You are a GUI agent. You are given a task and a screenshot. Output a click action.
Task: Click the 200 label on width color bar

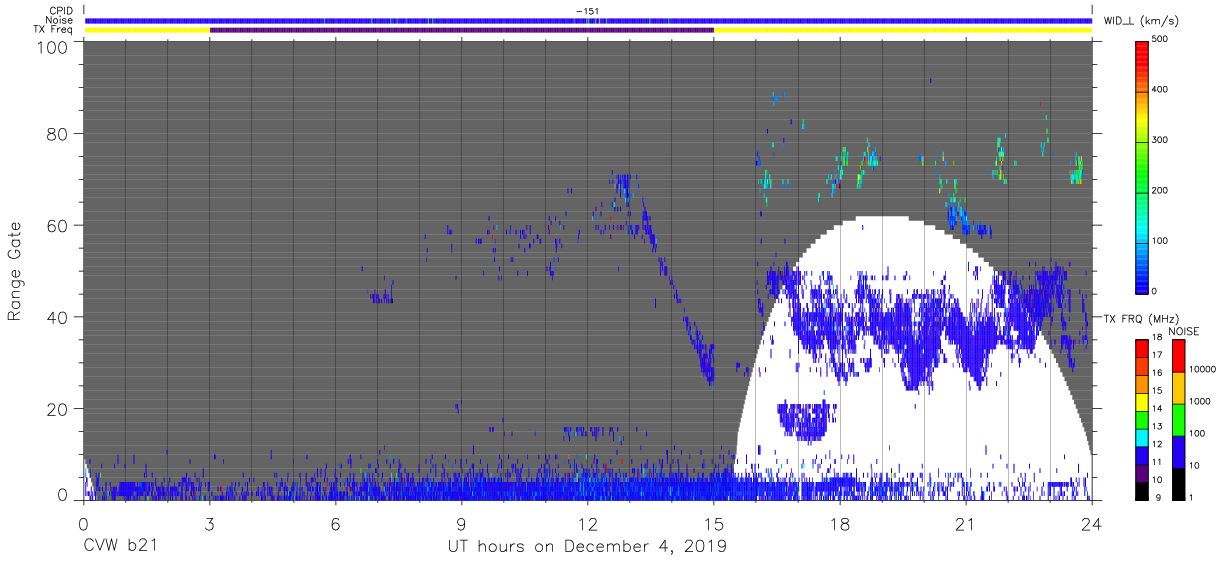(x=1161, y=190)
